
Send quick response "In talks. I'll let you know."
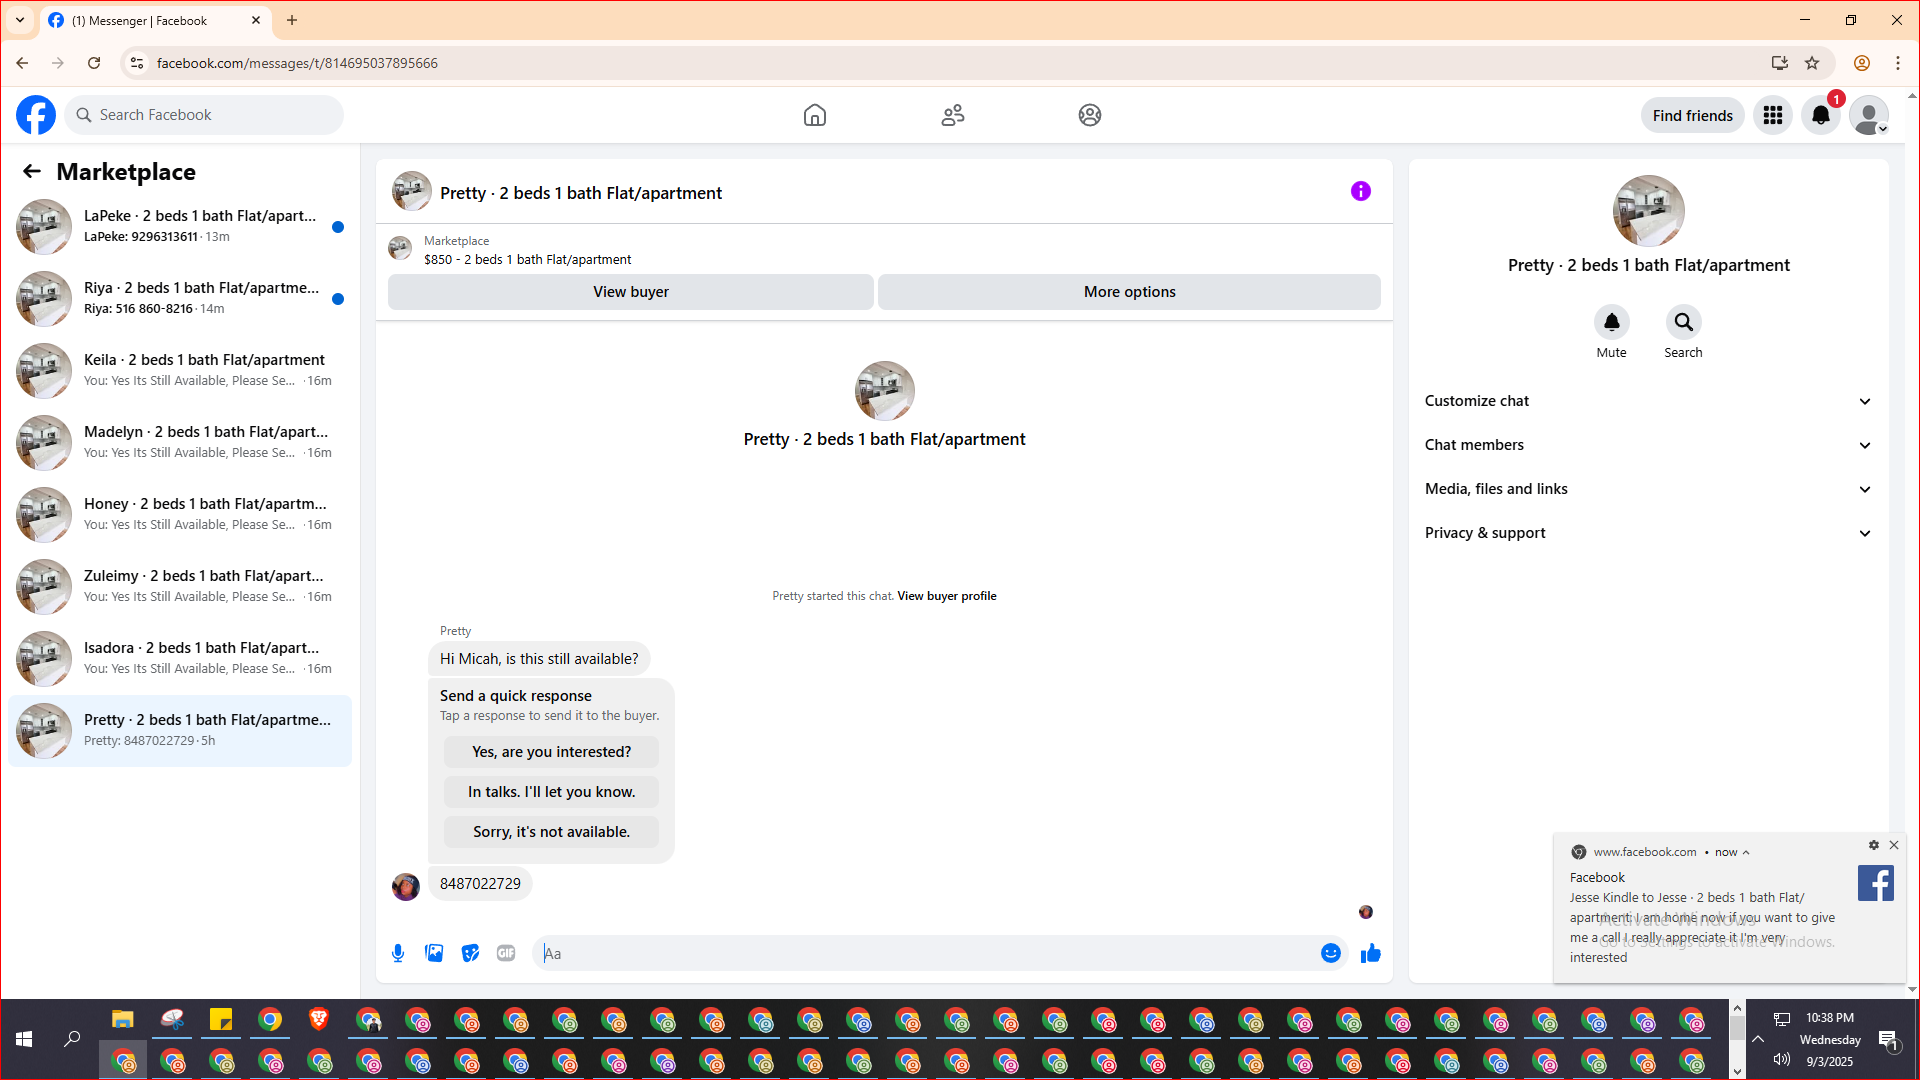pyautogui.click(x=552, y=792)
